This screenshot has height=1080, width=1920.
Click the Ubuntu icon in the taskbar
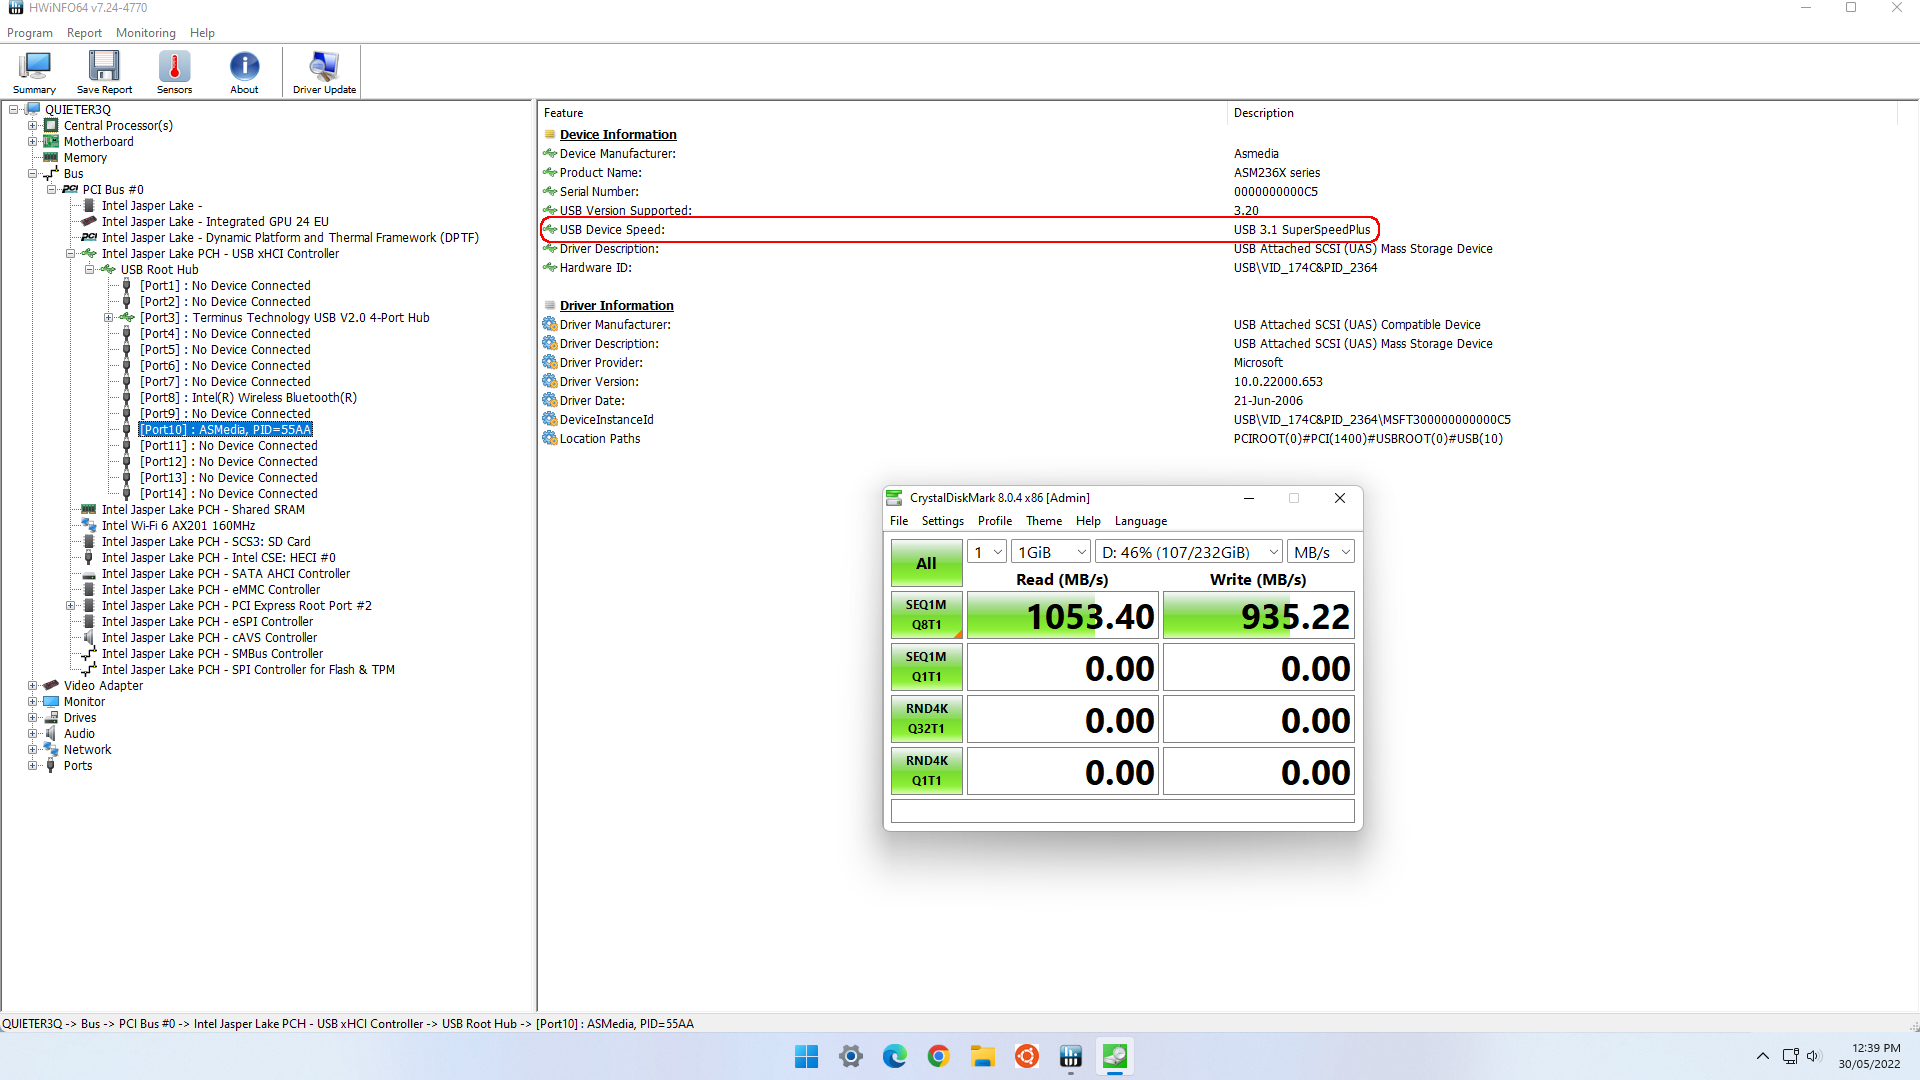pyautogui.click(x=1026, y=1056)
